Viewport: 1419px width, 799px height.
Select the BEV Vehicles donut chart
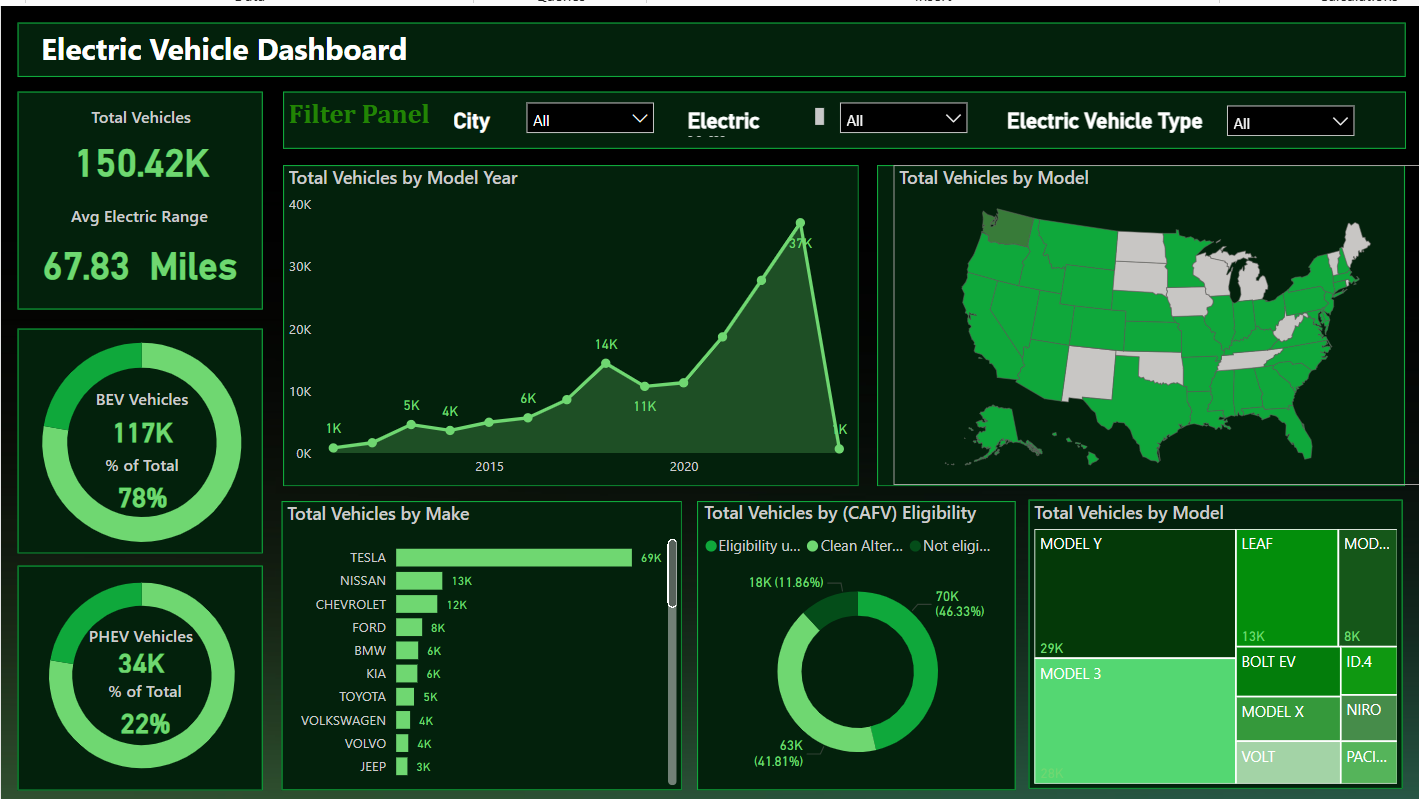pos(141,442)
